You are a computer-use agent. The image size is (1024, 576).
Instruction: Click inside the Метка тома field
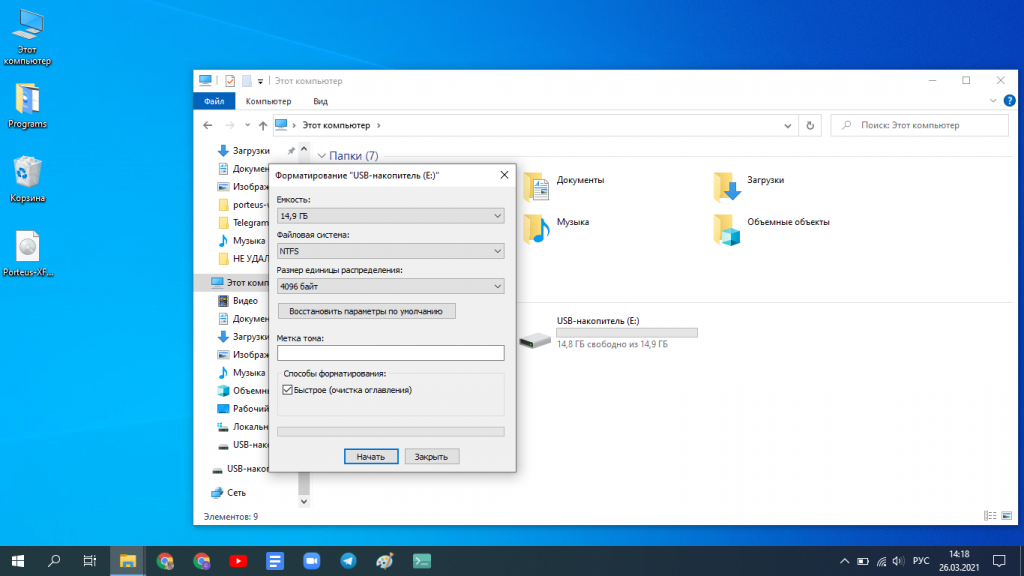coord(390,353)
